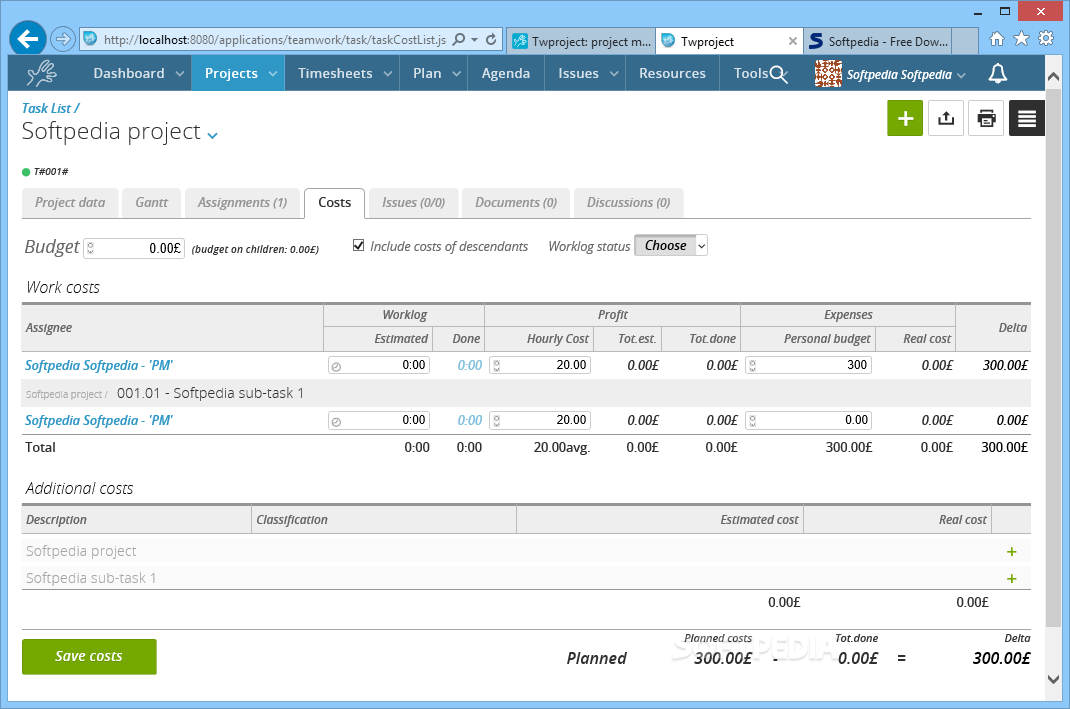Click the export upload icon button

coord(946,118)
